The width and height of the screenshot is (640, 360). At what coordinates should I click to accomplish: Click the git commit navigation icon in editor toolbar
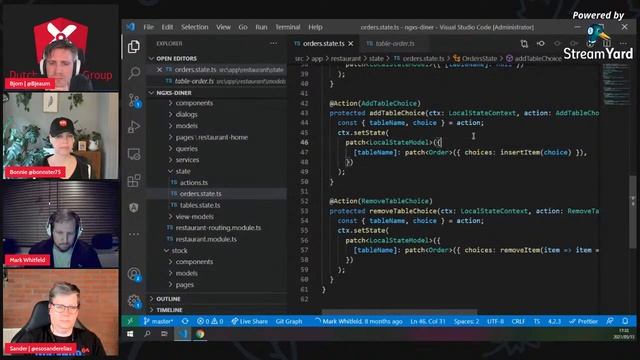[541, 43]
